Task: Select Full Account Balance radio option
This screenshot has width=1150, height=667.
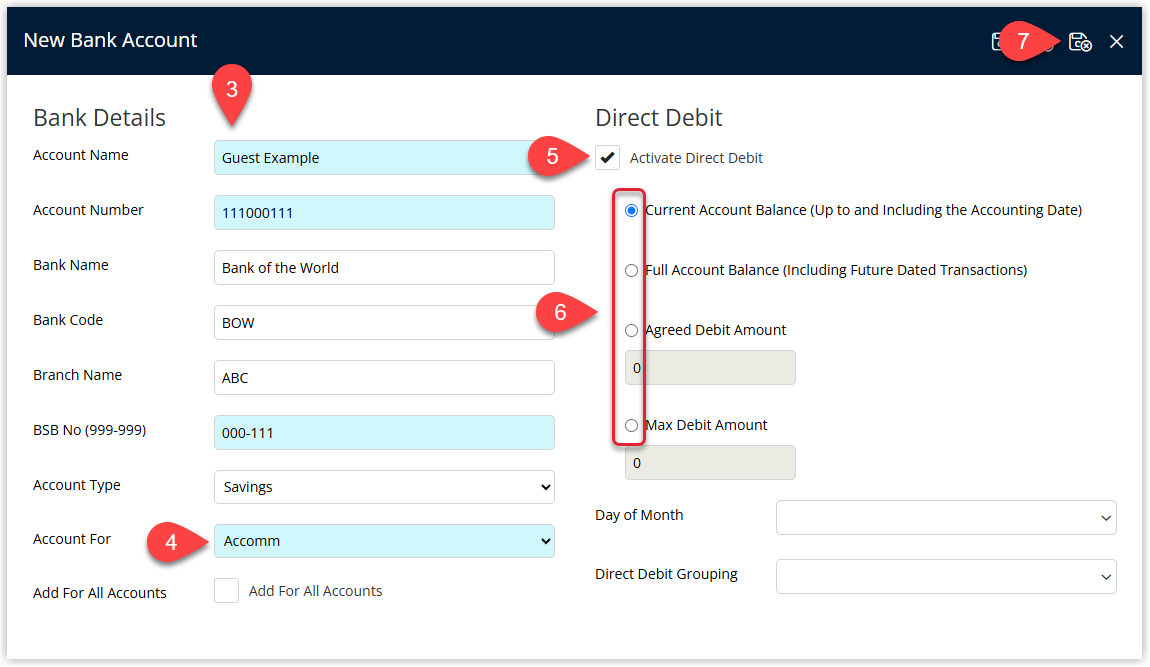Action: pos(631,271)
